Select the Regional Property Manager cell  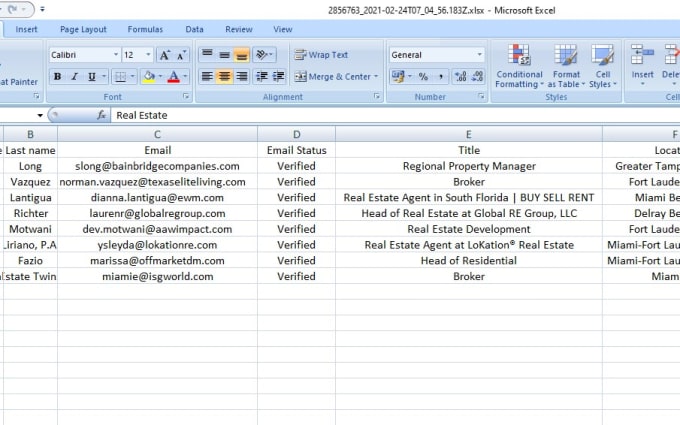tap(469, 166)
